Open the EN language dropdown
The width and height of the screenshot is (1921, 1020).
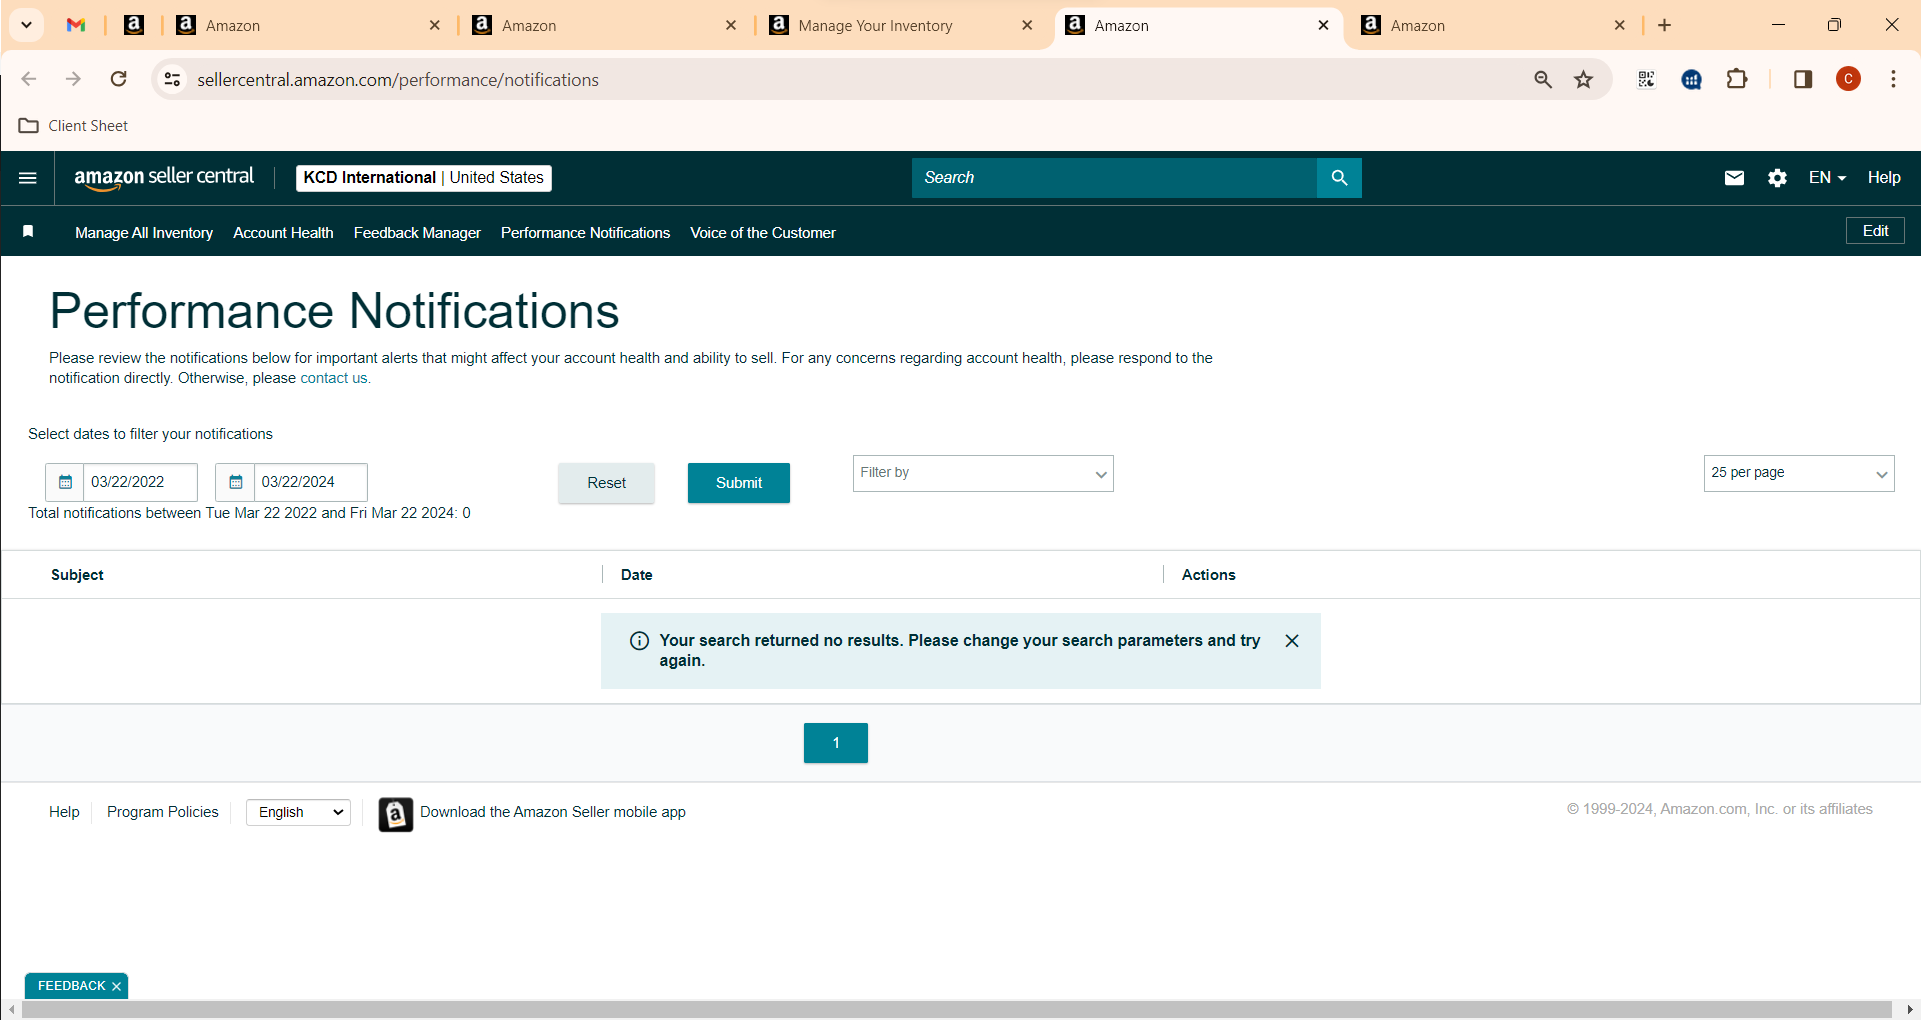click(1827, 178)
